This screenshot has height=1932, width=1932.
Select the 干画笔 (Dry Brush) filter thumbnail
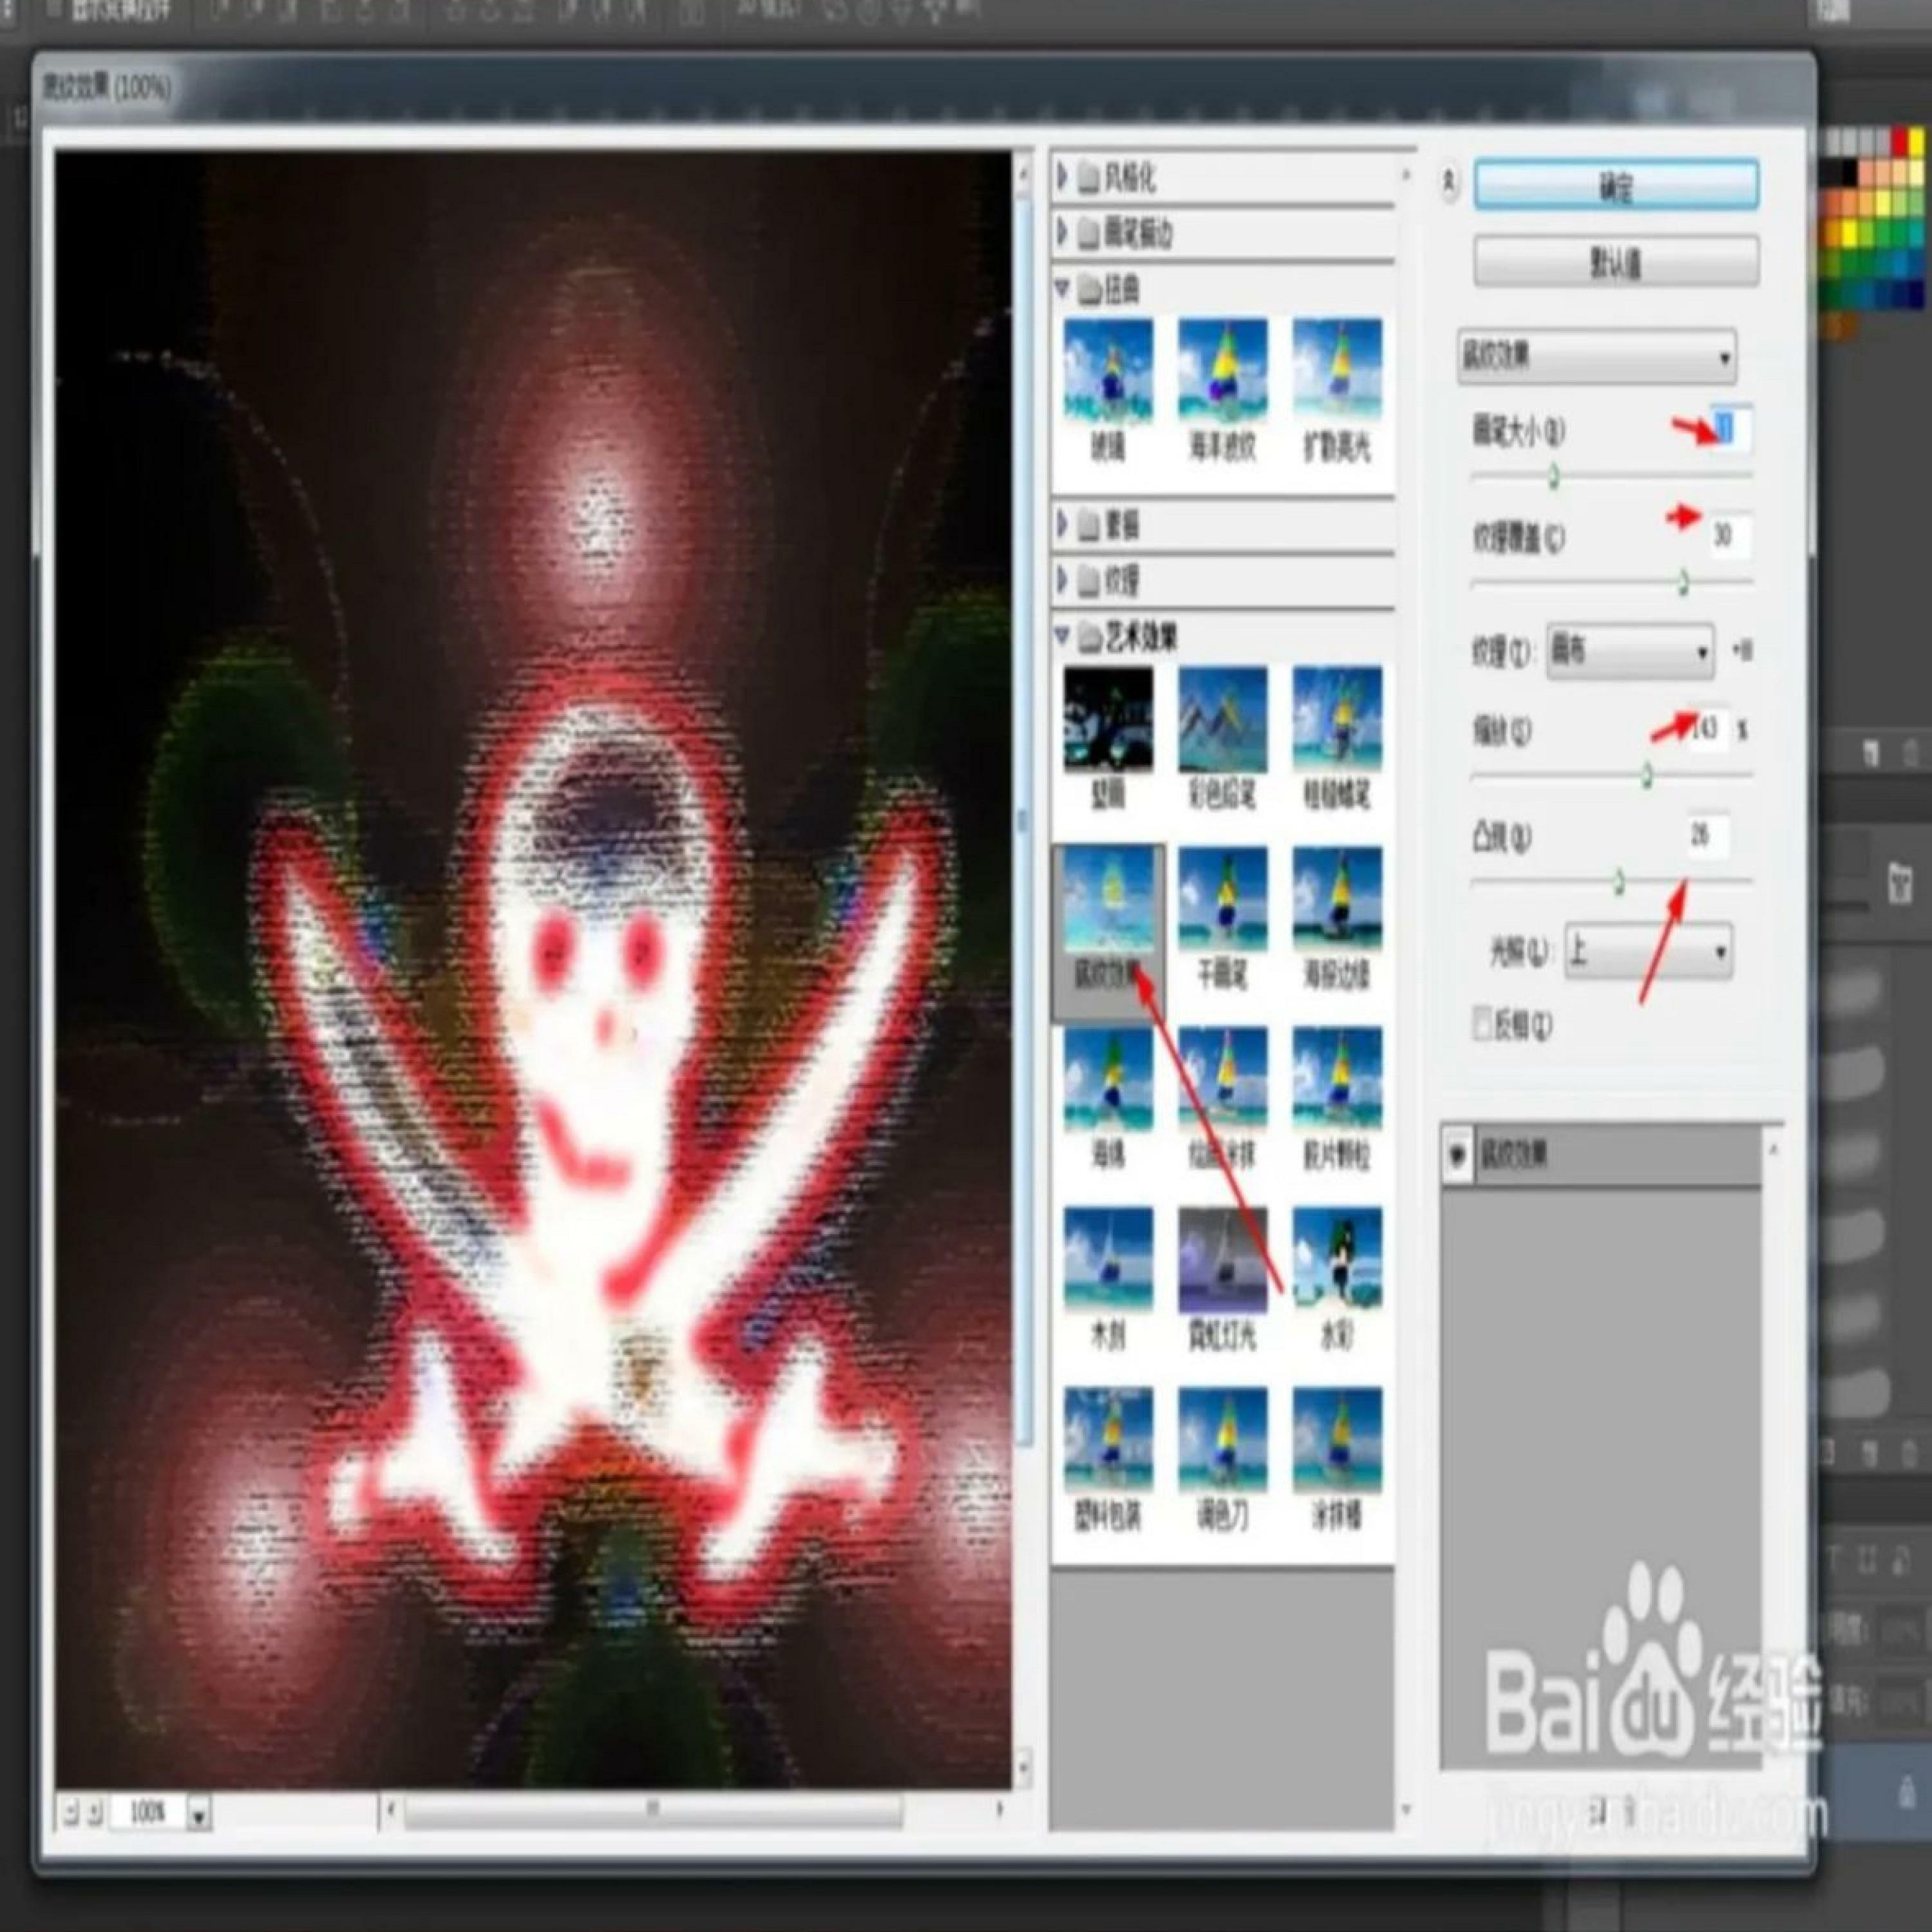coord(1222,899)
